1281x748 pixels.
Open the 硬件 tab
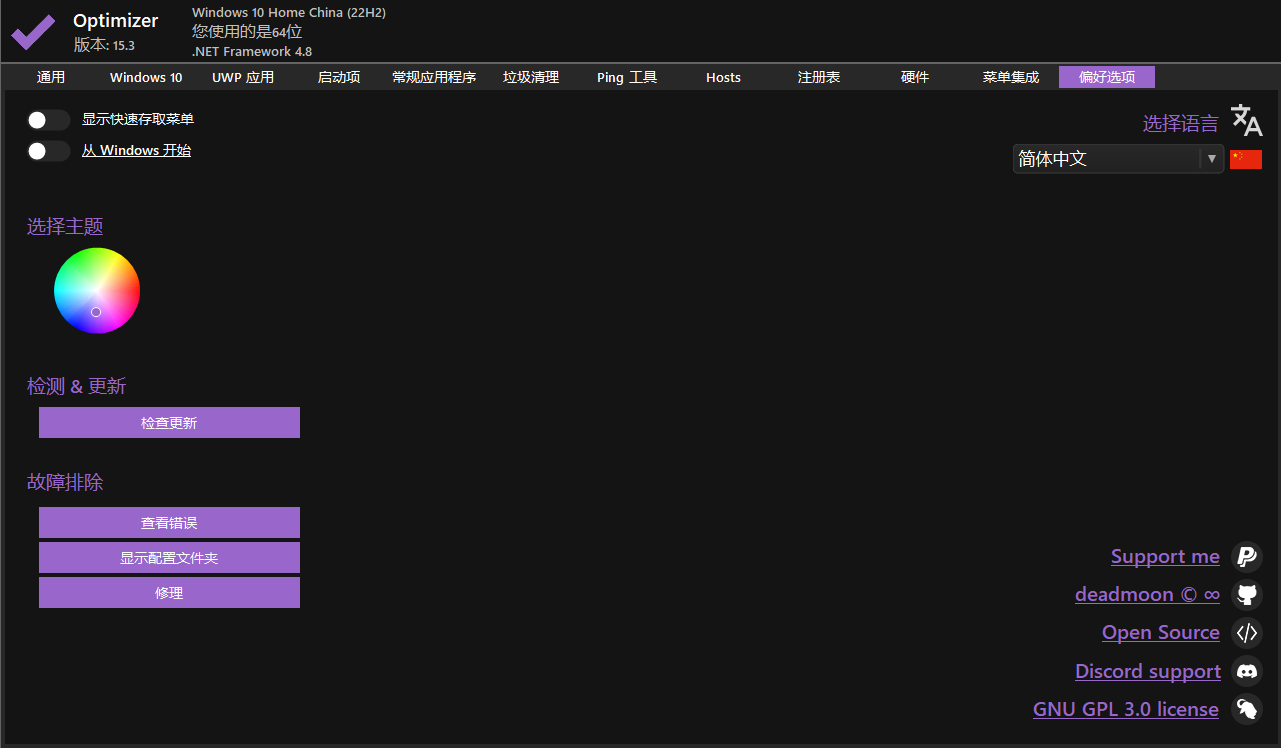click(915, 77)
